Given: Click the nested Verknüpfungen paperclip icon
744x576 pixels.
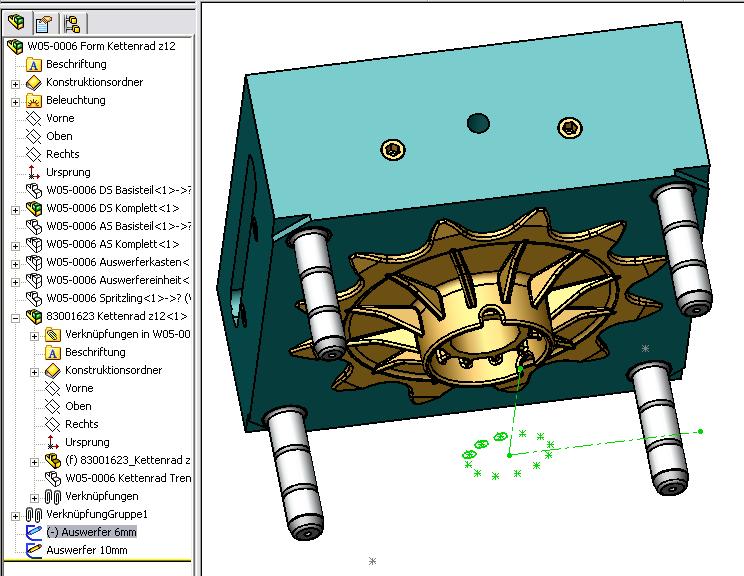Looking at the screenshot, I should pyautogui.click(x=53, y=497).
